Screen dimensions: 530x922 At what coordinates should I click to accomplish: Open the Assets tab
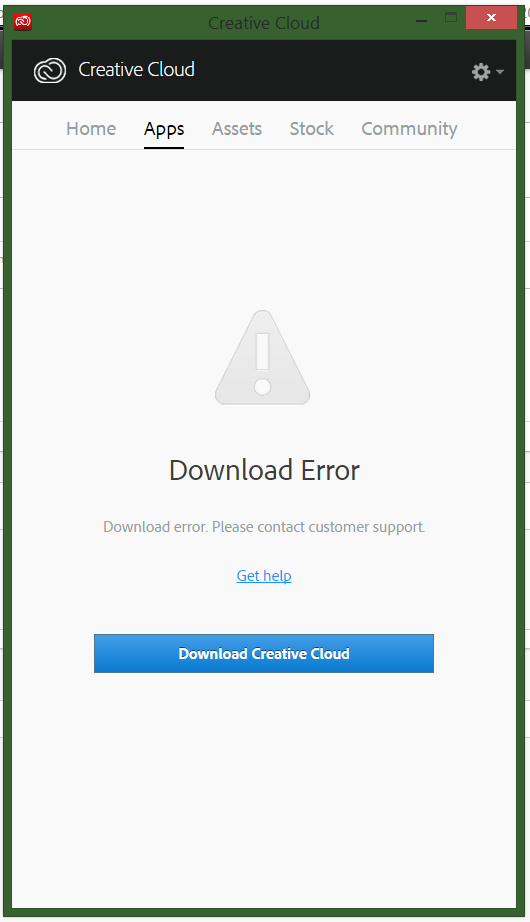pos(237,128)
